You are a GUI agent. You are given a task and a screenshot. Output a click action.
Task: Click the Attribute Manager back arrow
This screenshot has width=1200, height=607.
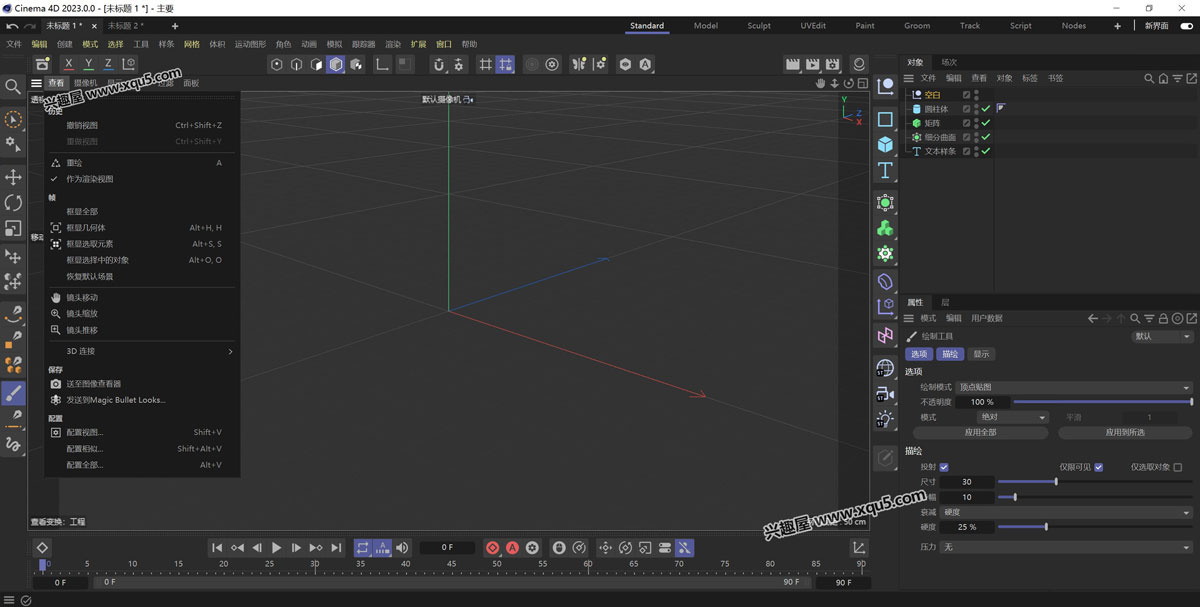(x=1093, y=318)
